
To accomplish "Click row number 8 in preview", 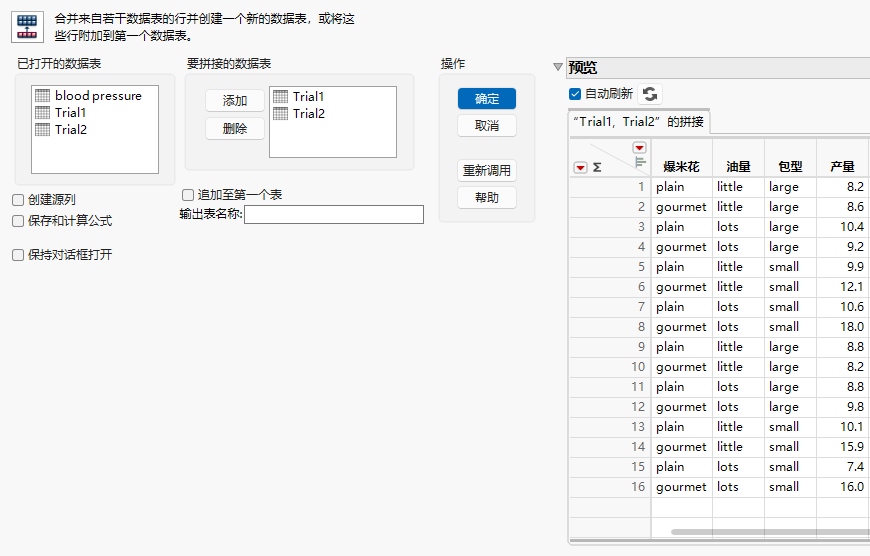I will coord(610,327).
